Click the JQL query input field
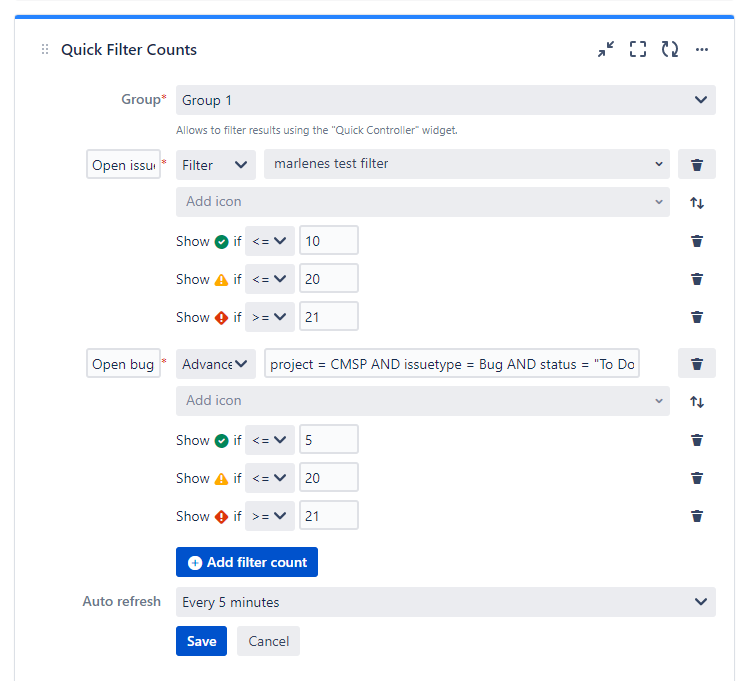This screenshot has height=681, width=745. (x=452, y=364)
